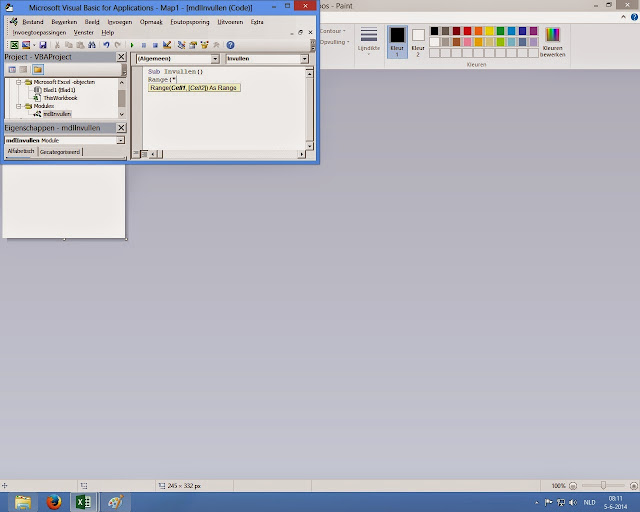This screenshot has width=640, height=512.
Task: Switch to the Alfabetisch properties tab
Action: point(21,151)
